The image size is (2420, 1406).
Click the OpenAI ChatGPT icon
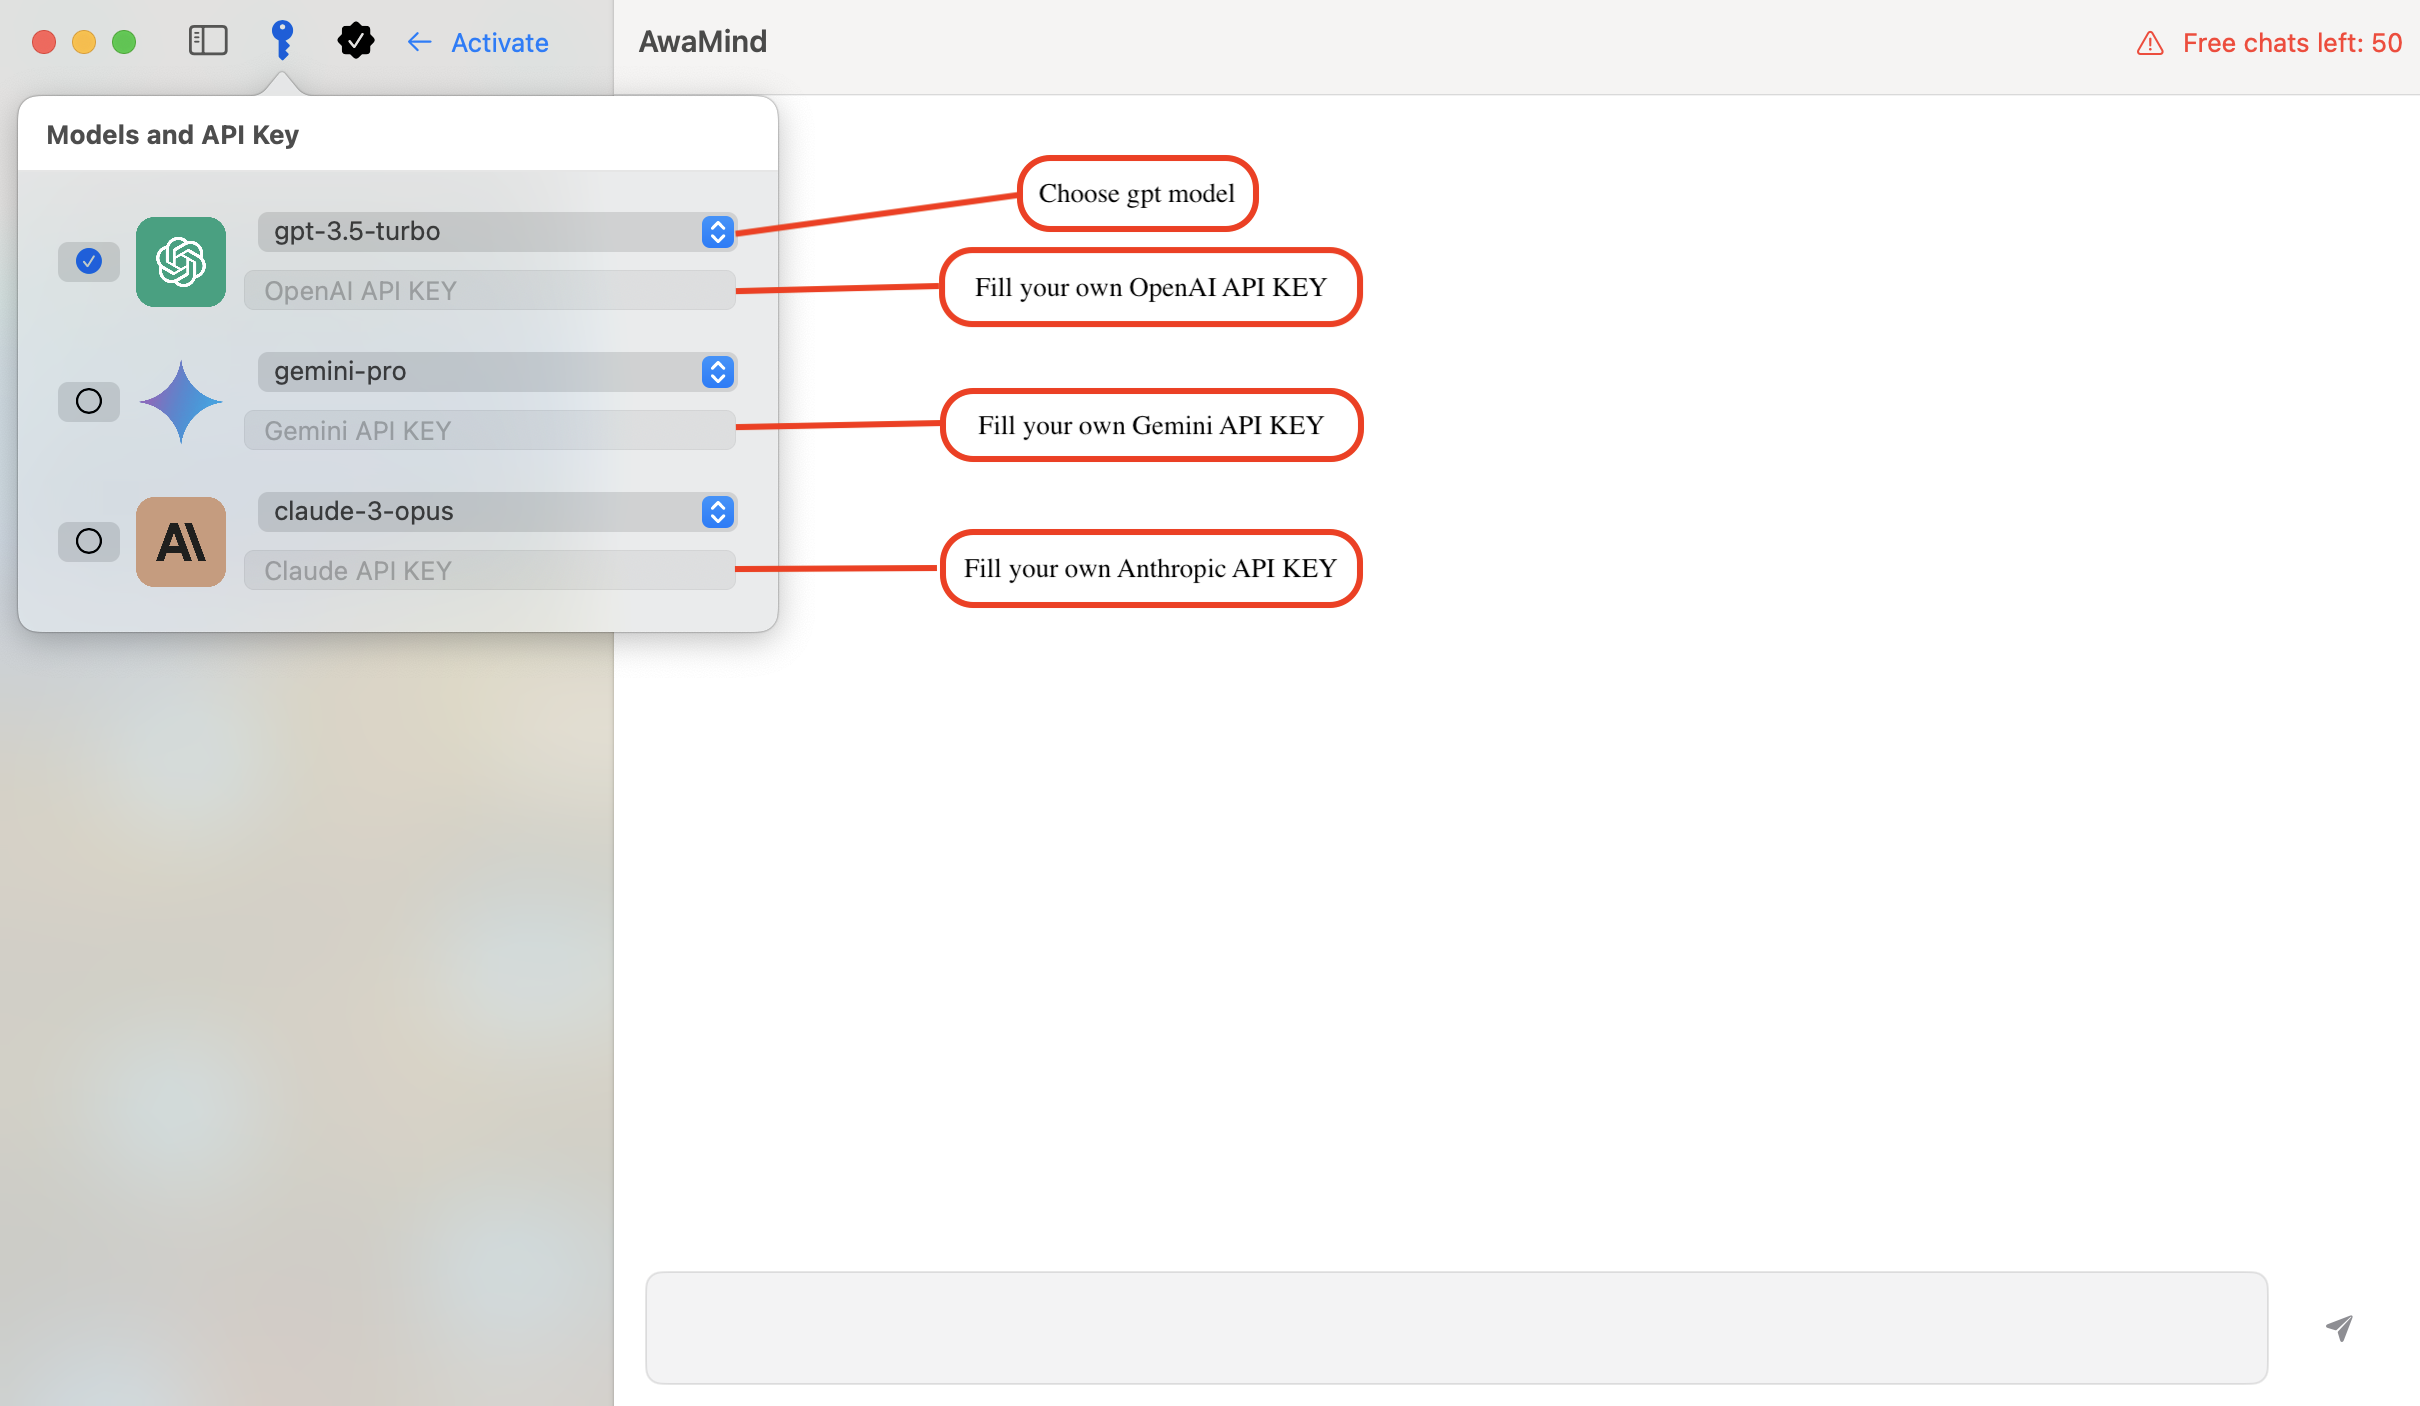point(179,259)
